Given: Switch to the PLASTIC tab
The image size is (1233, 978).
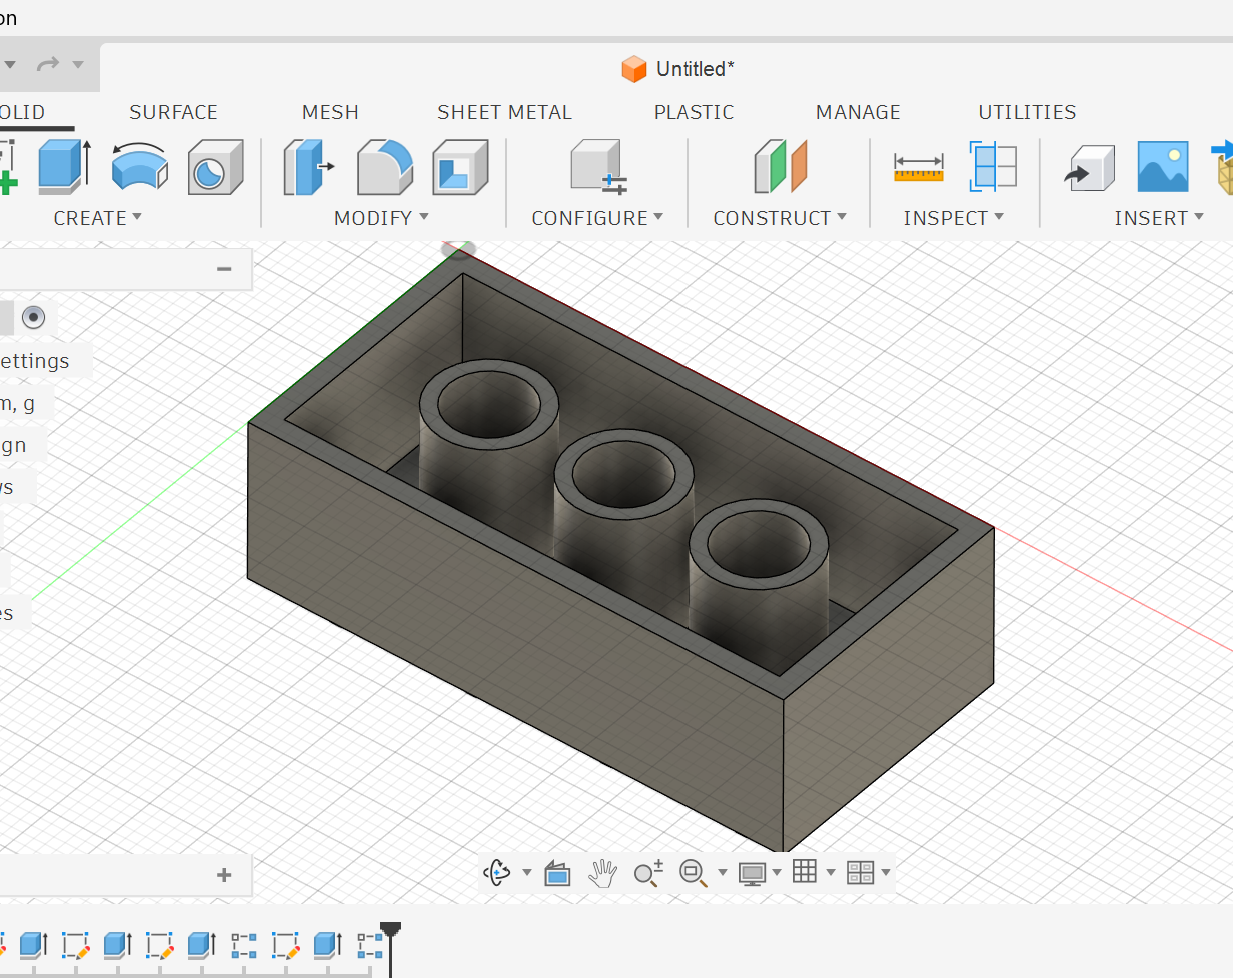Looking at the screenshot, I should [x=694, y=112].
